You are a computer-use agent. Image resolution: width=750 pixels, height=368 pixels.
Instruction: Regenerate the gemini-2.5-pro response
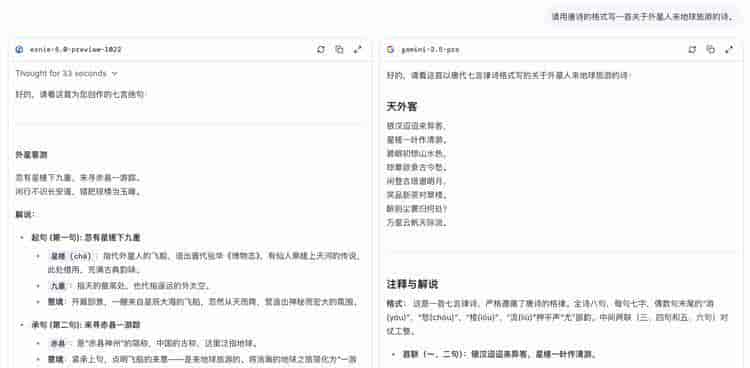692,49
